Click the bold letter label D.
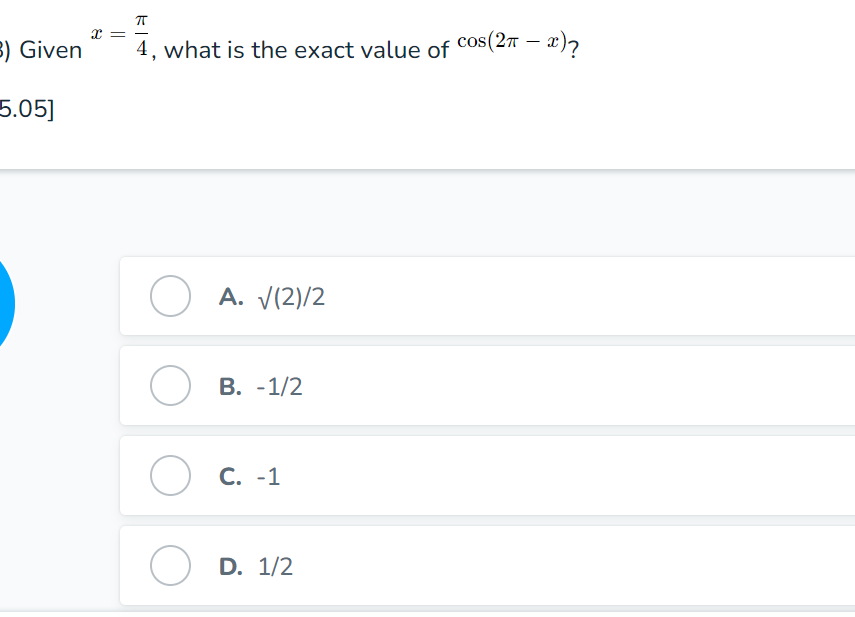The width and height of the screenshot is (855, 617). click(x=230, y=567)
